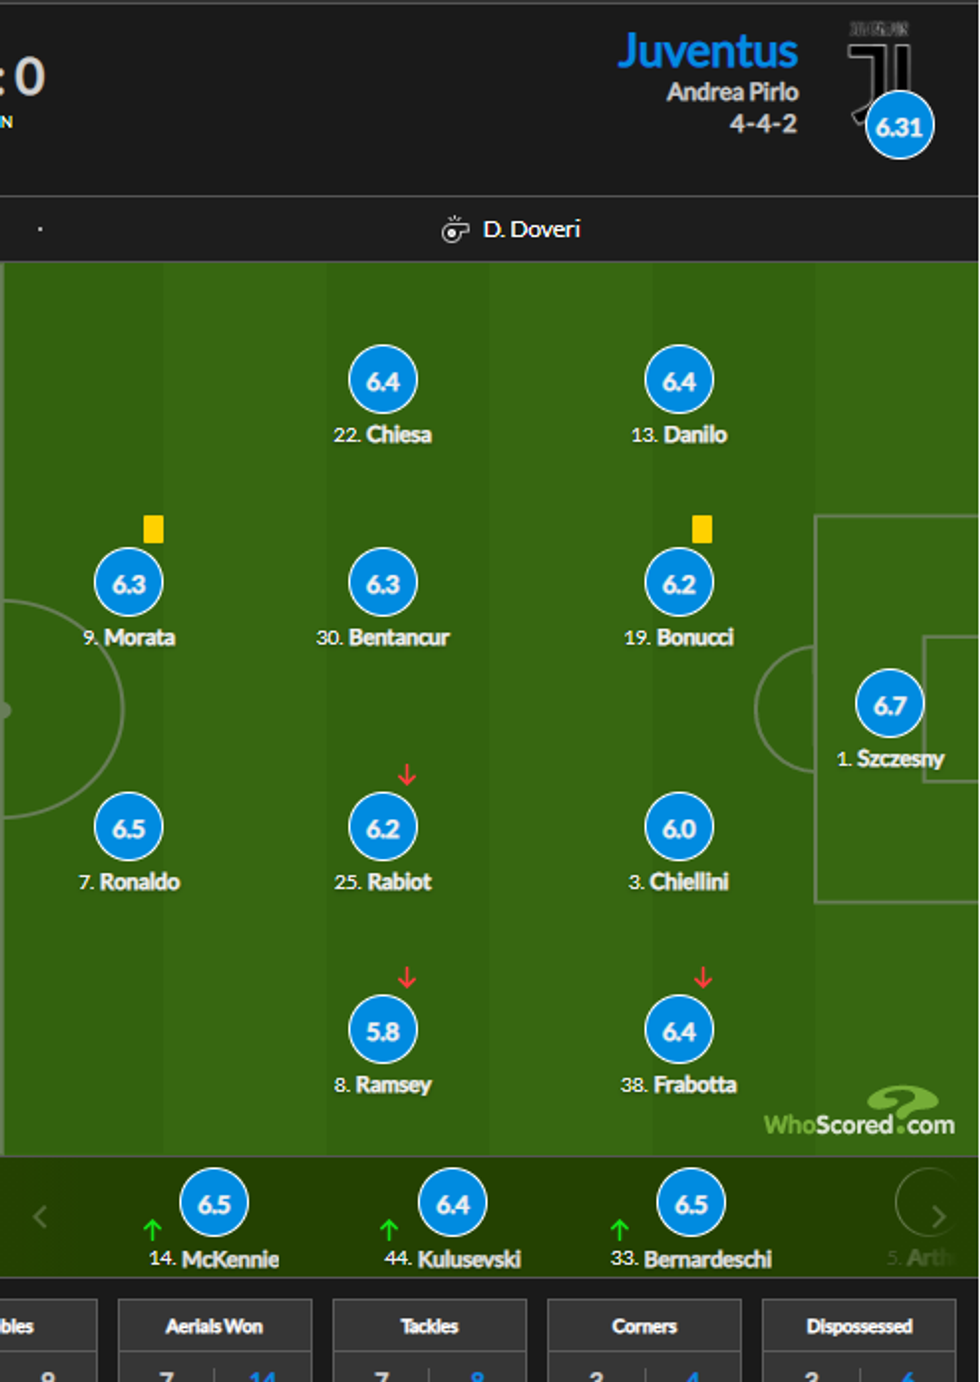Screen dimensions: 980x1382
Task: Click the Juventus team rating 6.31 badge
Action: (899, 127)
